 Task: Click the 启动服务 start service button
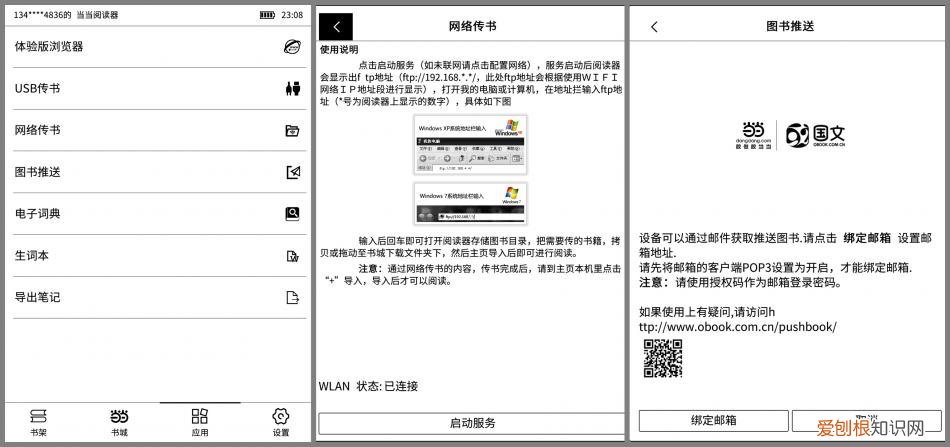click(471, 423)
